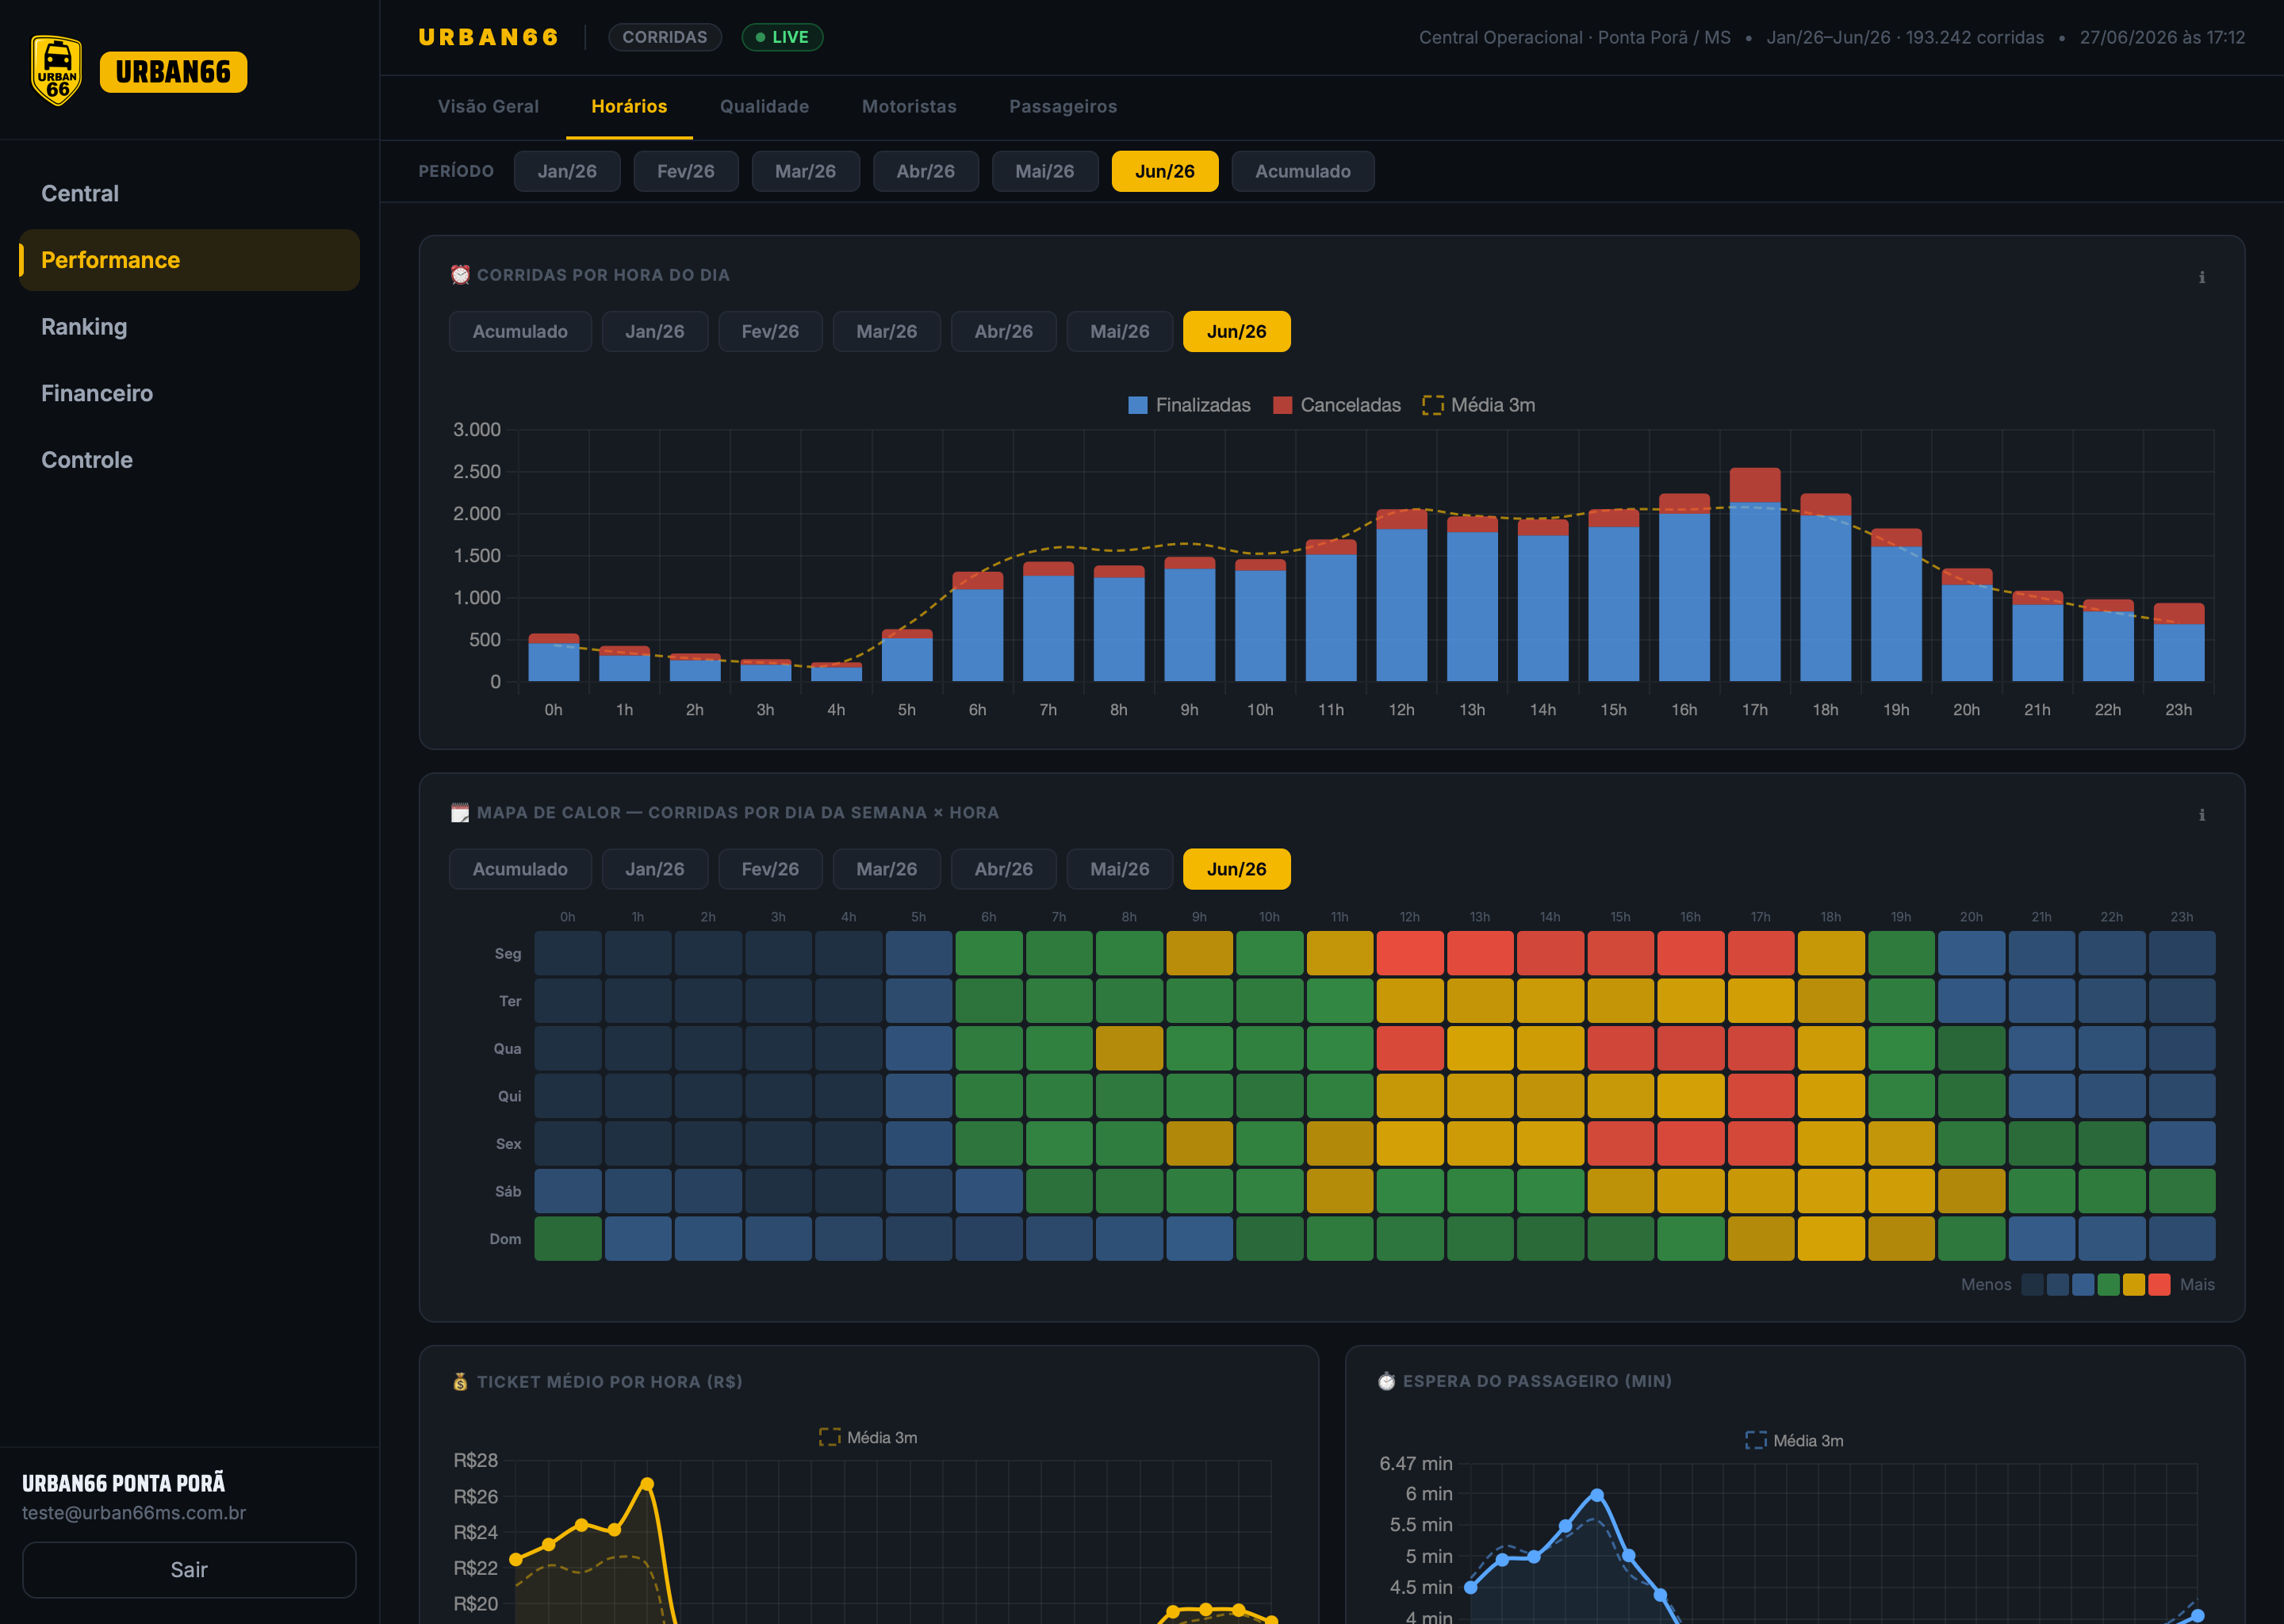The image size is (2284, 1624).
Task: Open info icon on the Mapa de Calor card
Action: click(x=2201, y=815)
